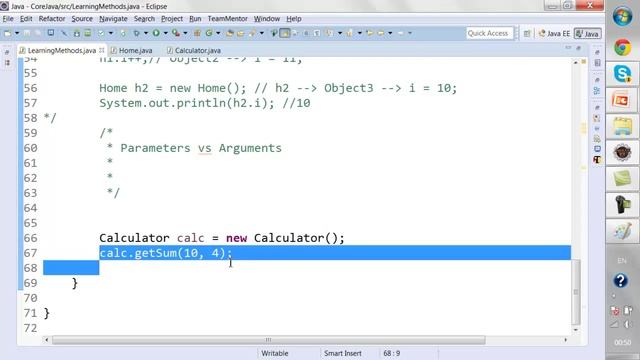Open the TeamMentor menu
The height and width of the screenshot is (360, 640).
[x=227, y=19]
